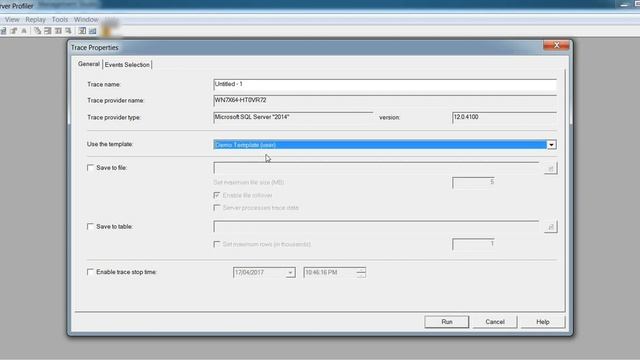Image resolution: width=640 pixels, height=360 pixels.
Task: Click the Save to file path field
Action: 376,168
